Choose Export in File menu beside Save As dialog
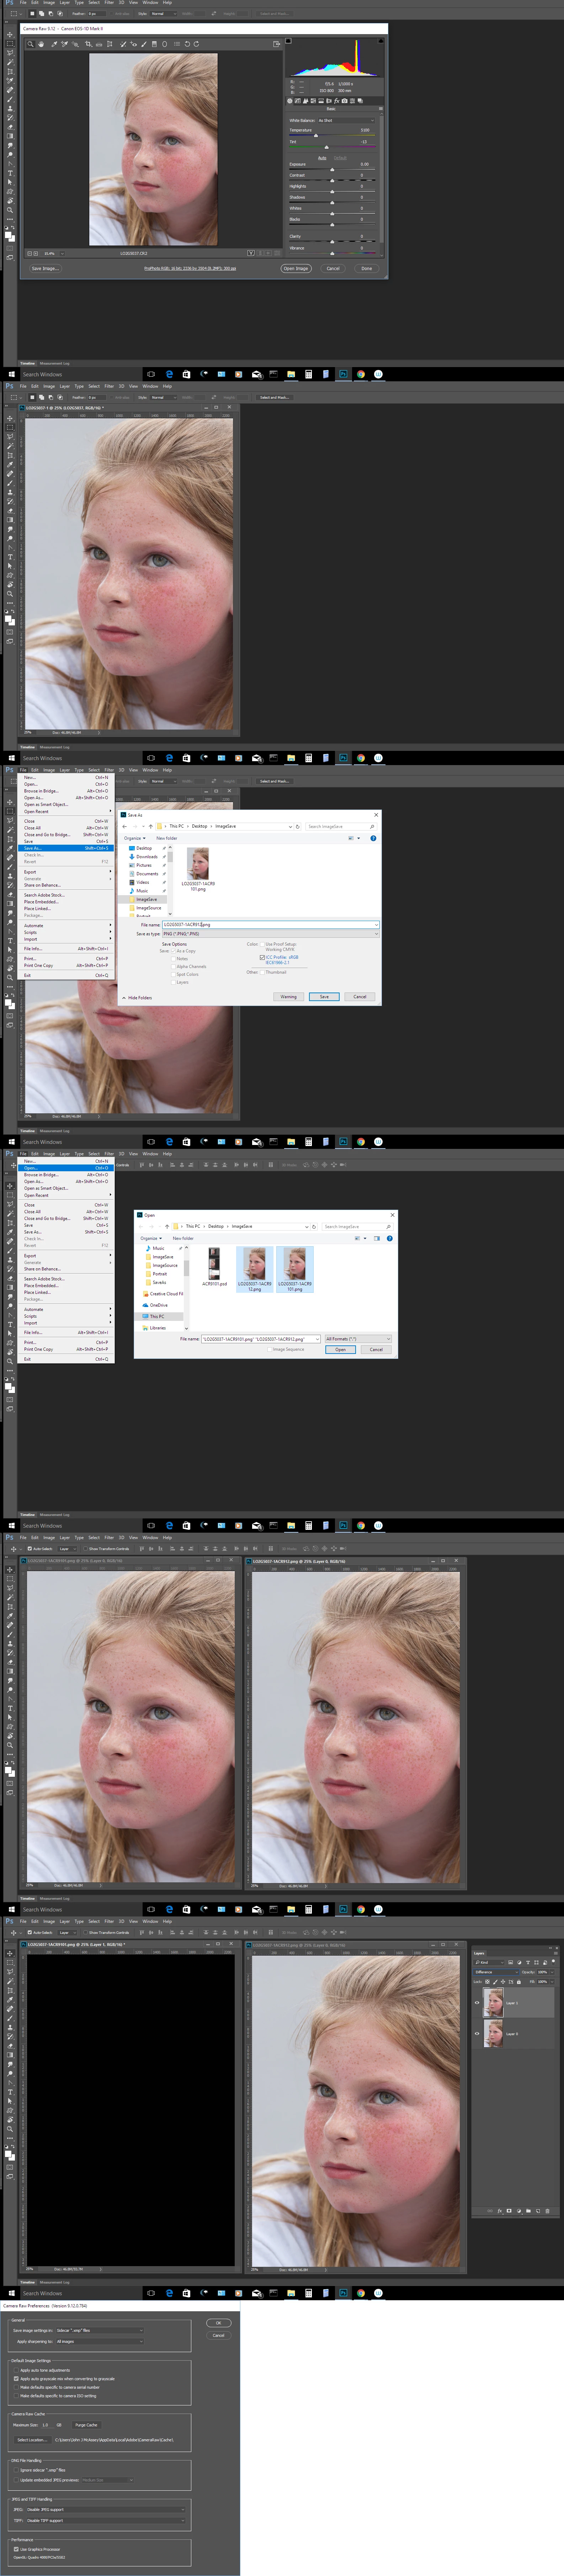This screenshot has width=564, height=2576. [x=66, y=872]
